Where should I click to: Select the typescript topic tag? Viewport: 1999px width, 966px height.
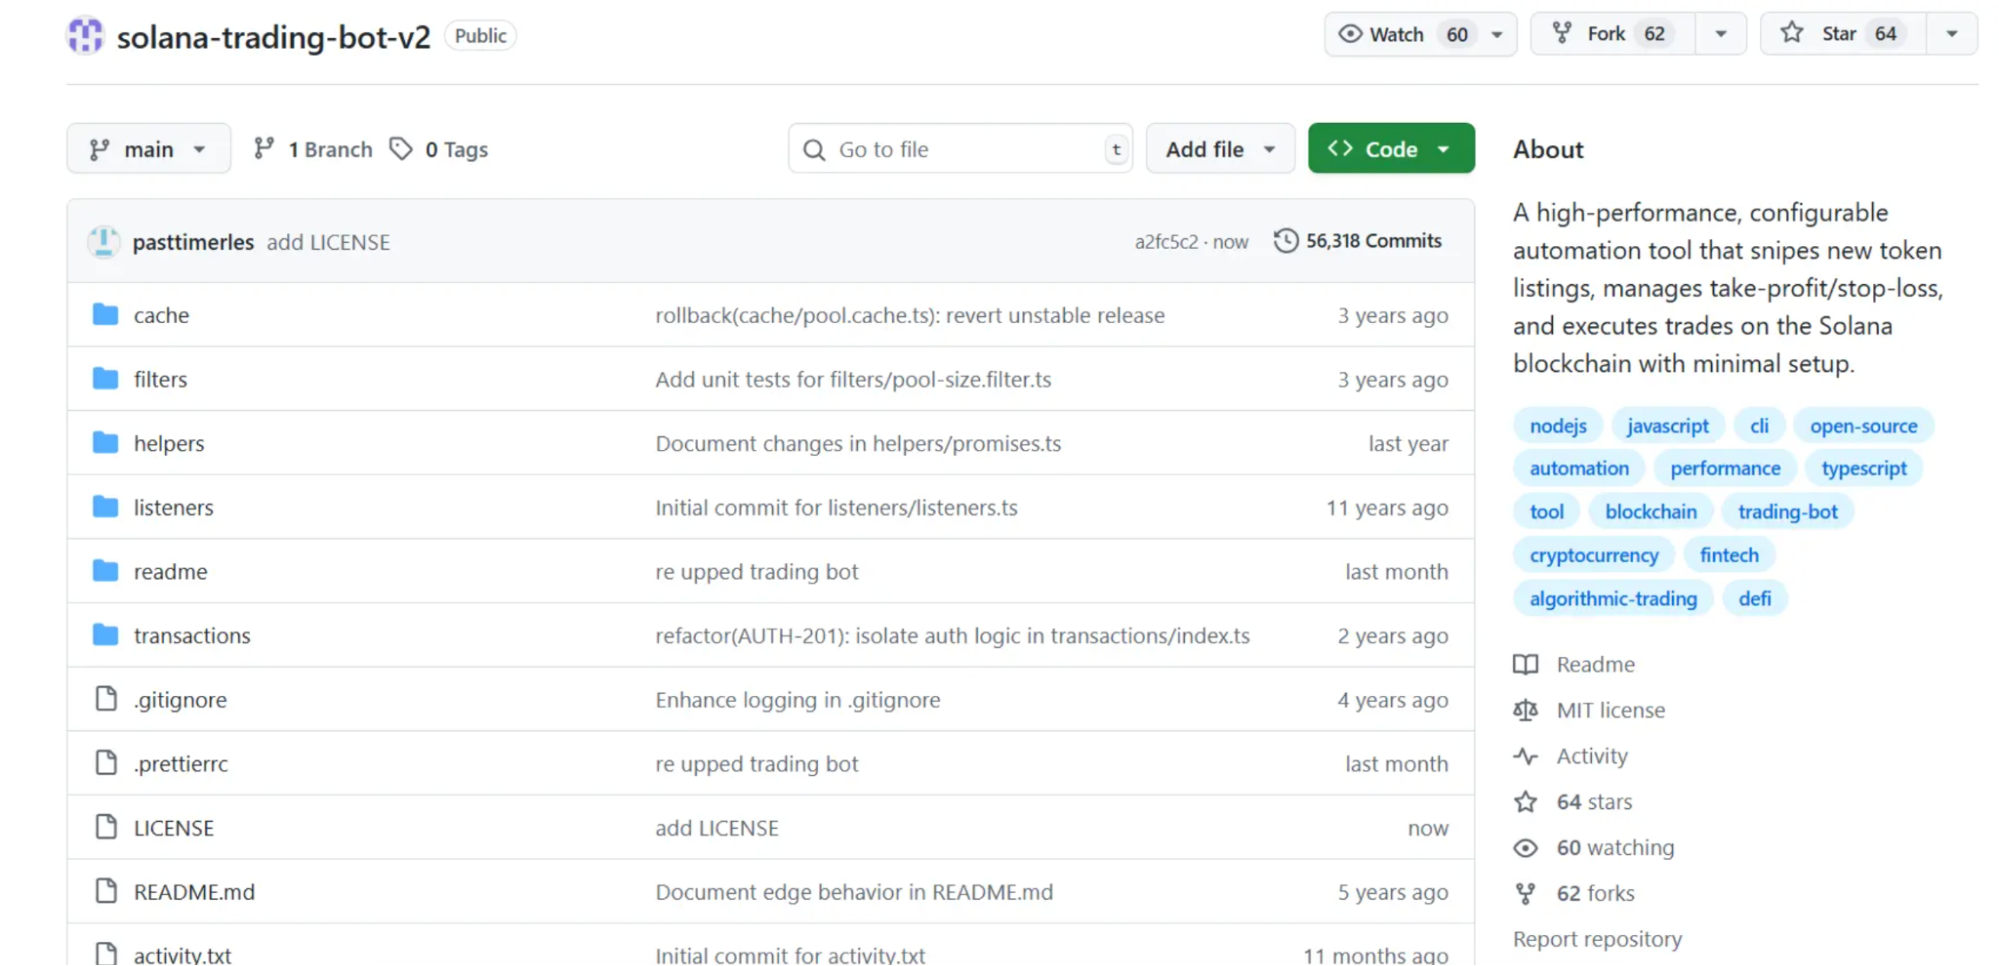1864,468
